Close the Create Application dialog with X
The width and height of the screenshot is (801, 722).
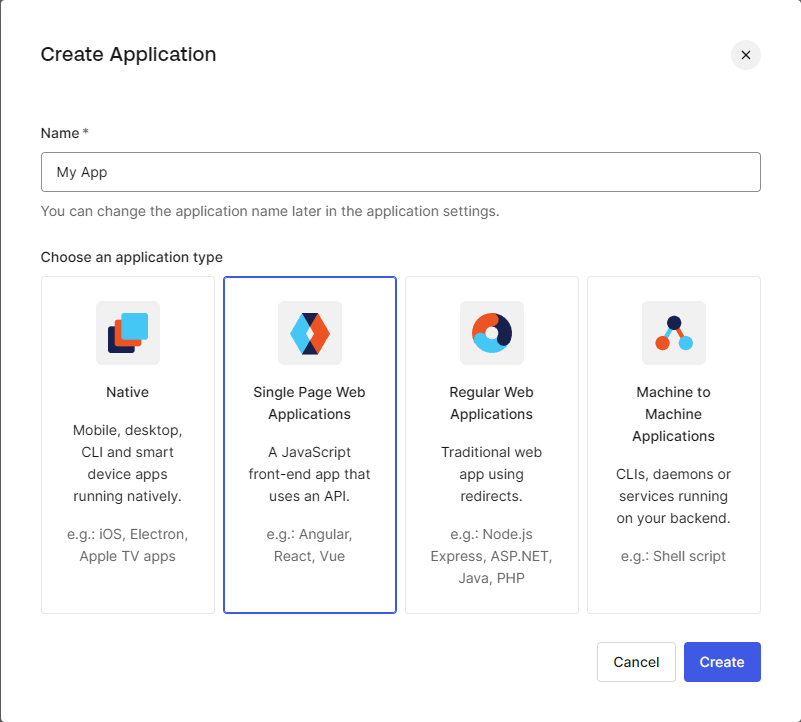745,55
